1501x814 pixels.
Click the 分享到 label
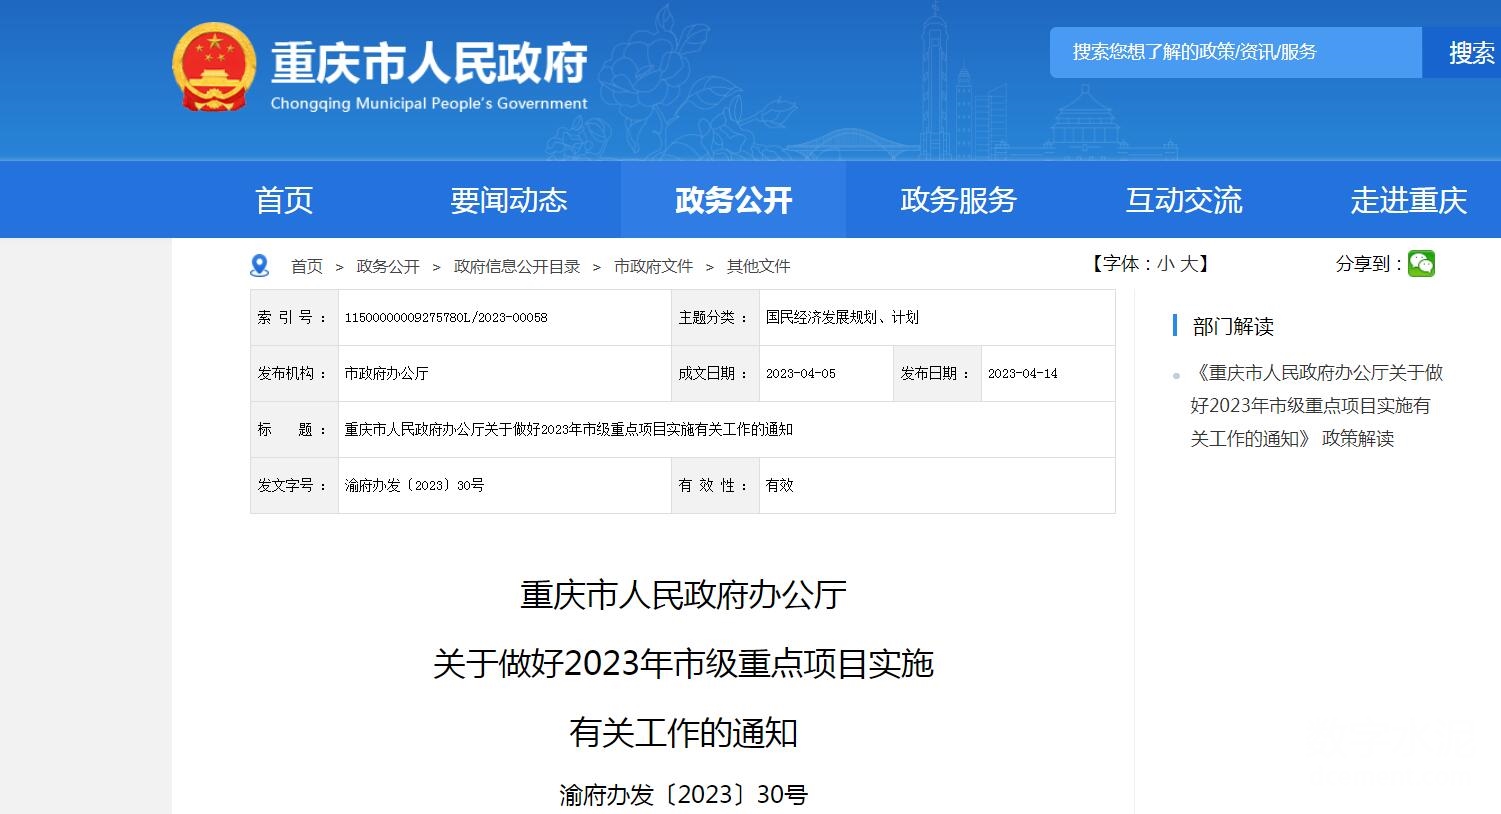tap(1367, 263)
